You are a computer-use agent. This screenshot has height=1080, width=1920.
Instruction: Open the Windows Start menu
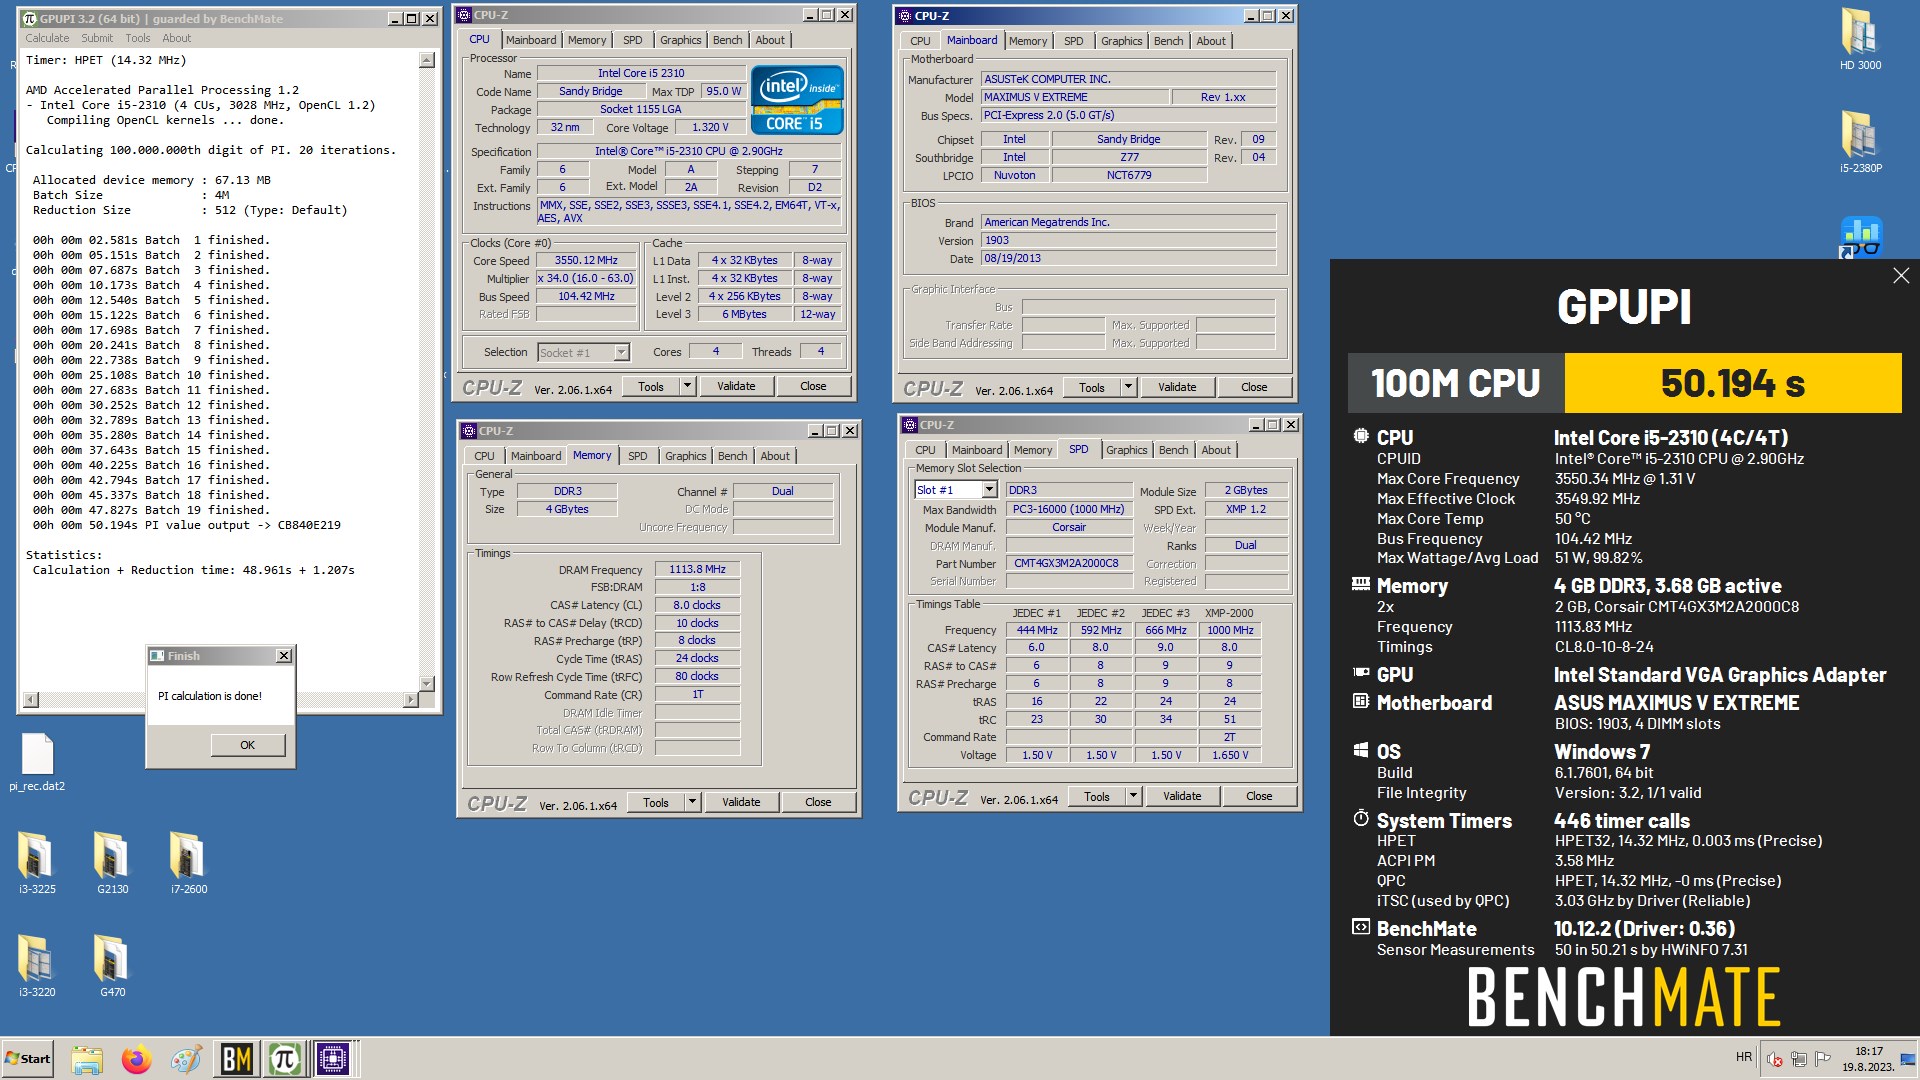coord(28,1059)
